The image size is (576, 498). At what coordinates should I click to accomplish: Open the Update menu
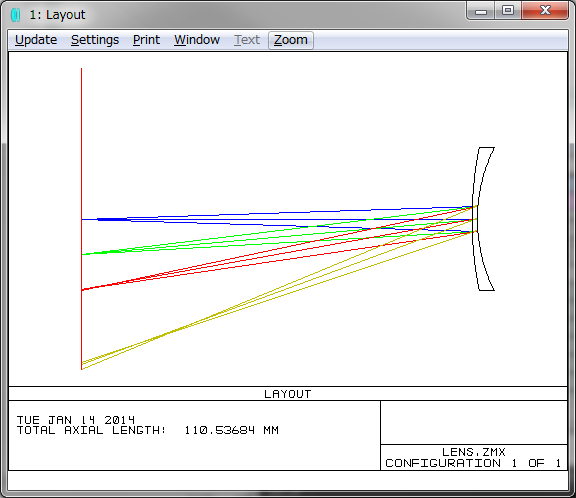(x=36, y=40)
